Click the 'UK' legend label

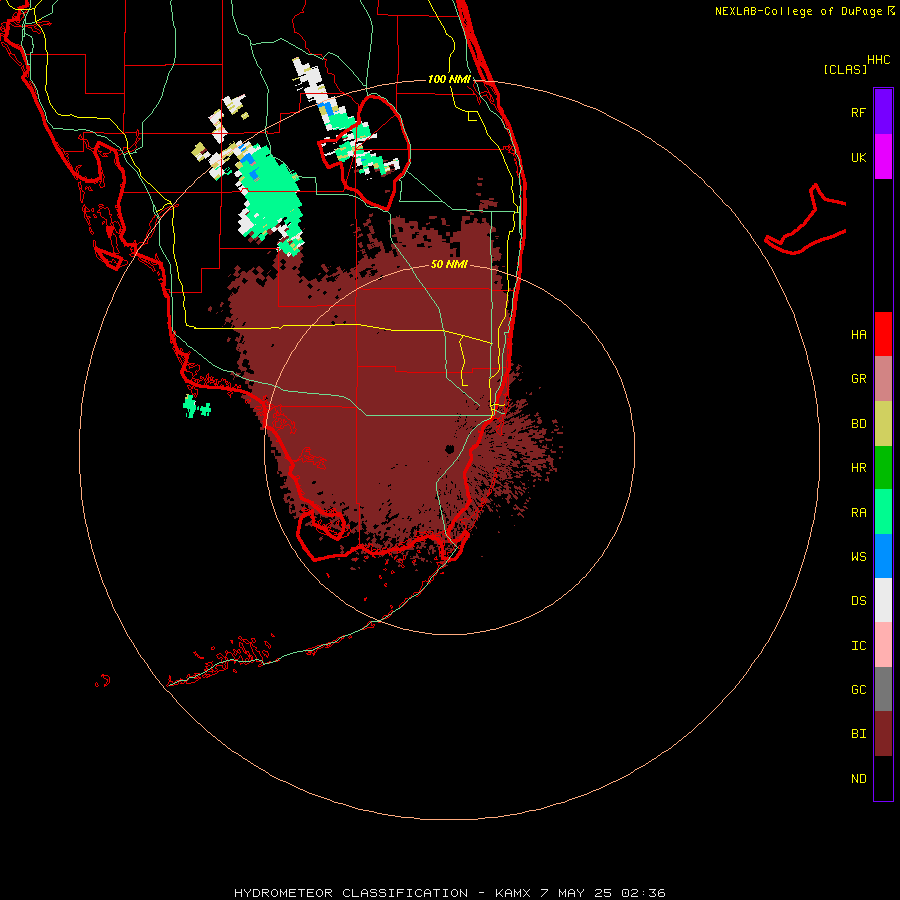(x=858, y=157)
